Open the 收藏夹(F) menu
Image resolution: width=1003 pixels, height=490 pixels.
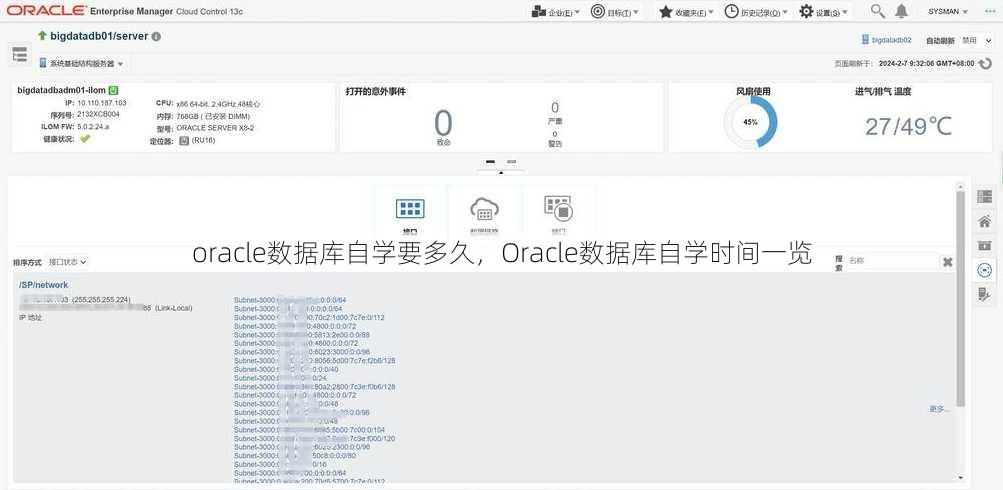(x=686, y=12)
